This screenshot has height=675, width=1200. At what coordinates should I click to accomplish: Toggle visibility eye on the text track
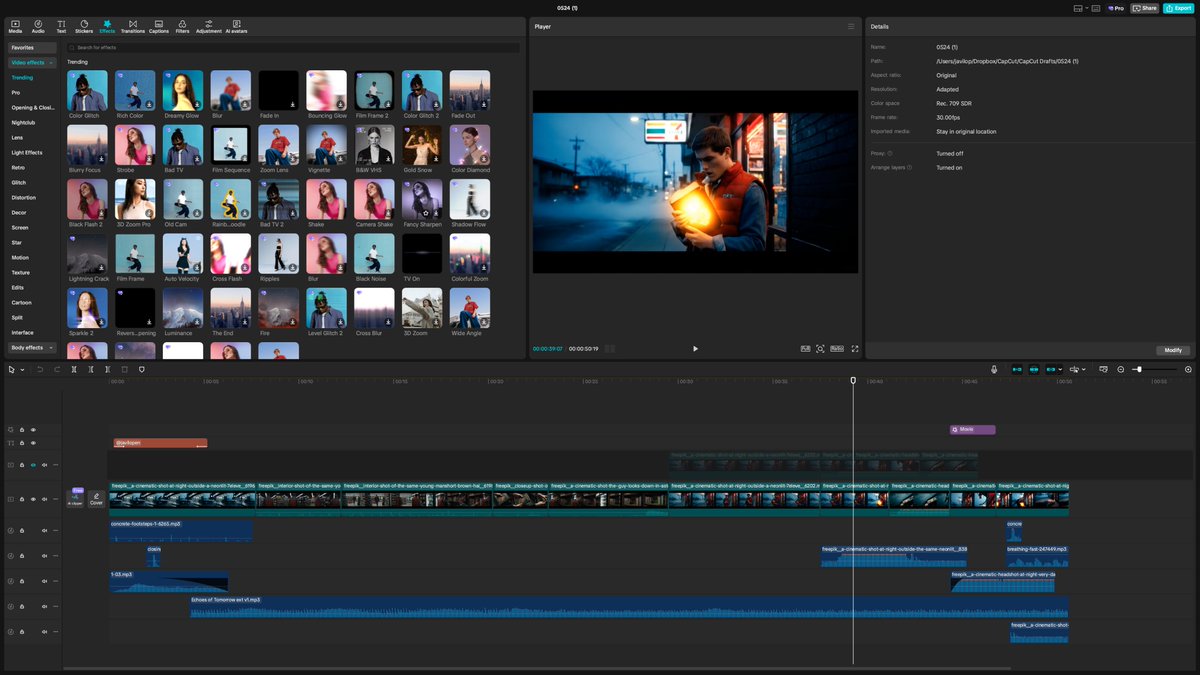[x=33, y=442]
